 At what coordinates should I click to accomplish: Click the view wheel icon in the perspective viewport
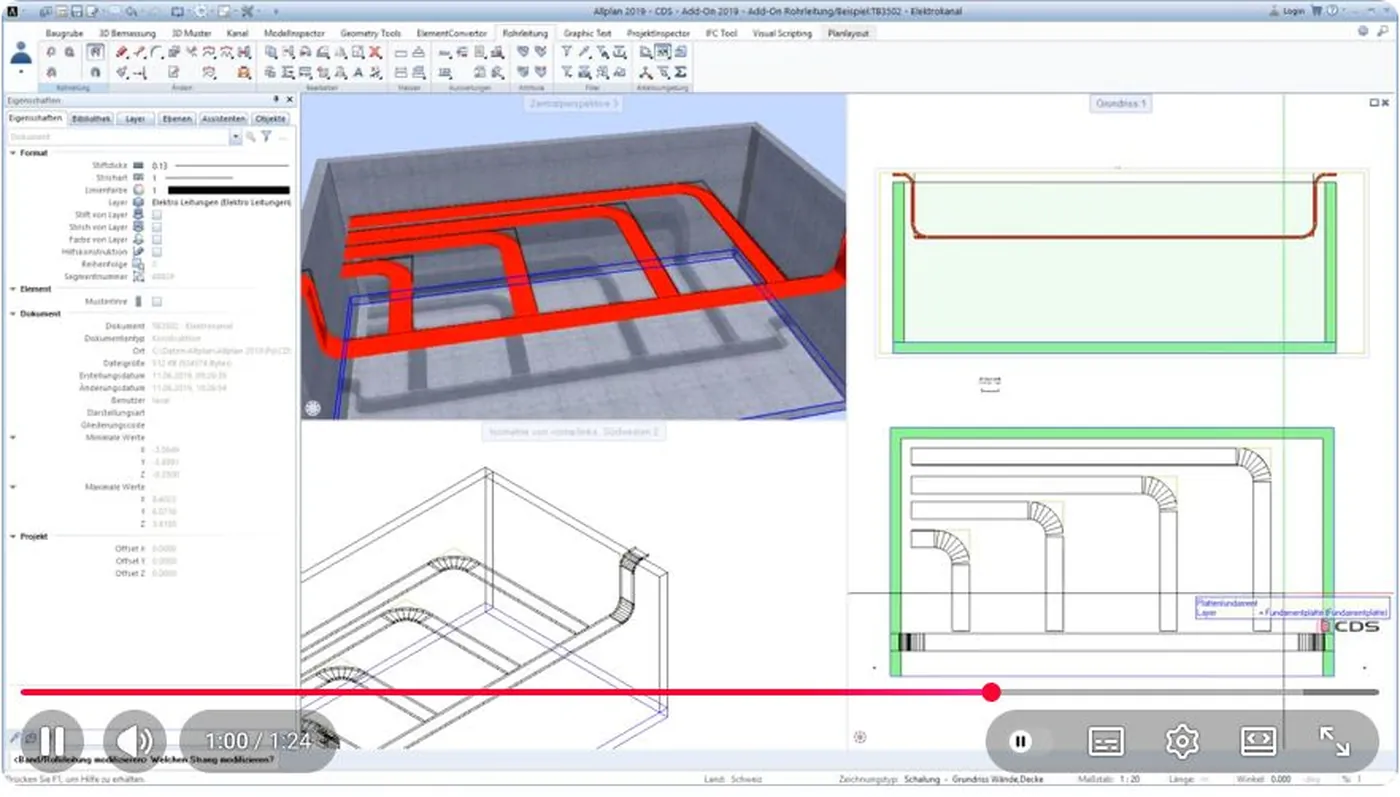point(313,408)
